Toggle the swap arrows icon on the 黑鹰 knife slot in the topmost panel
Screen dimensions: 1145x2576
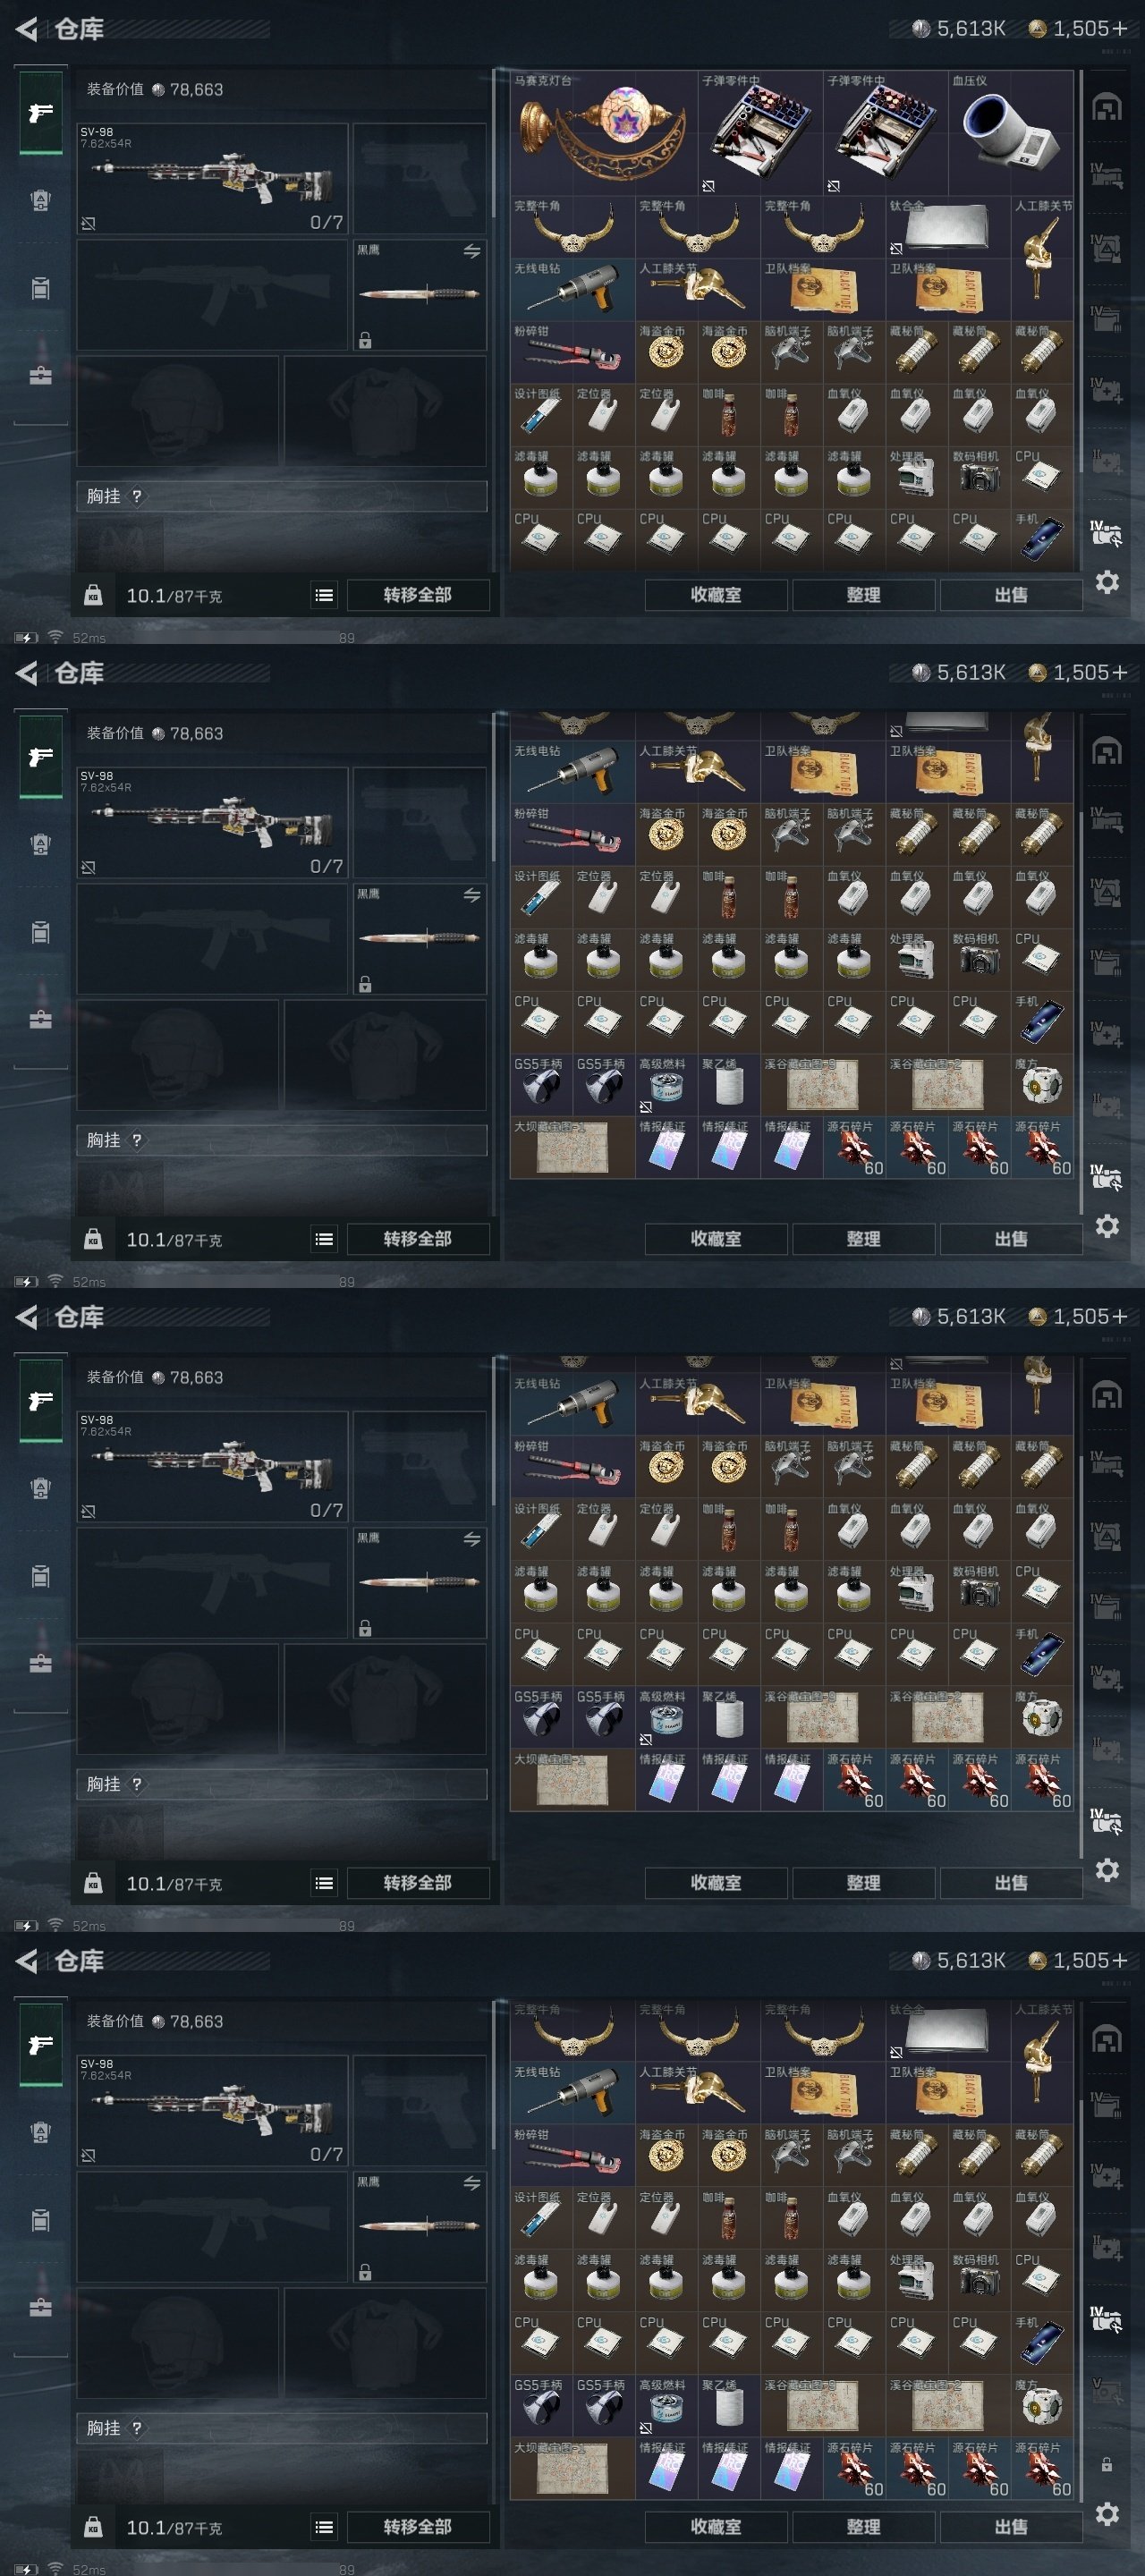pyautogui.click(x=472, y=251)
